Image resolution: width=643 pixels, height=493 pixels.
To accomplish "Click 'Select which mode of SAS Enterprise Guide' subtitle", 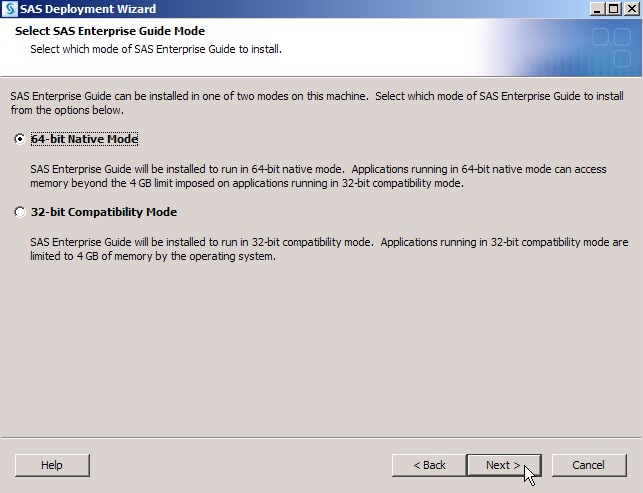I will [x=156, y=49].
